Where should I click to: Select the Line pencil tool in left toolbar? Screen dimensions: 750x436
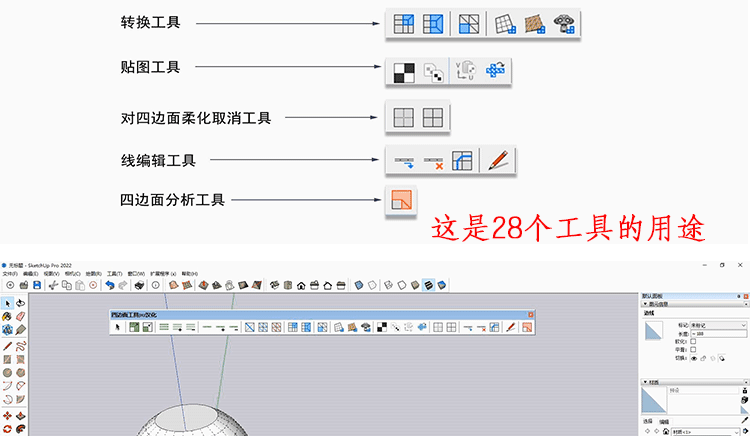pyautogui.click(x=7, y=346)
